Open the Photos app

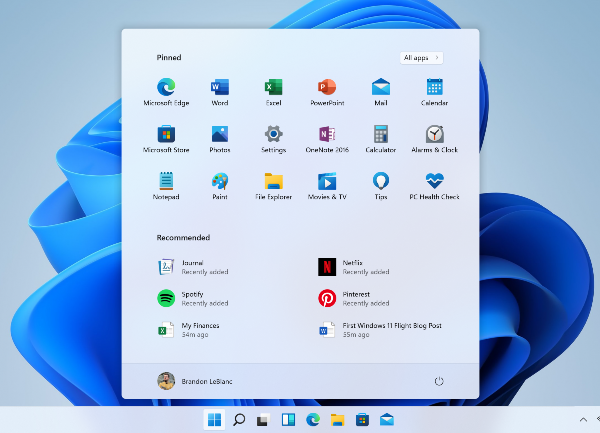pyautogui.click(x=220, y=139)
